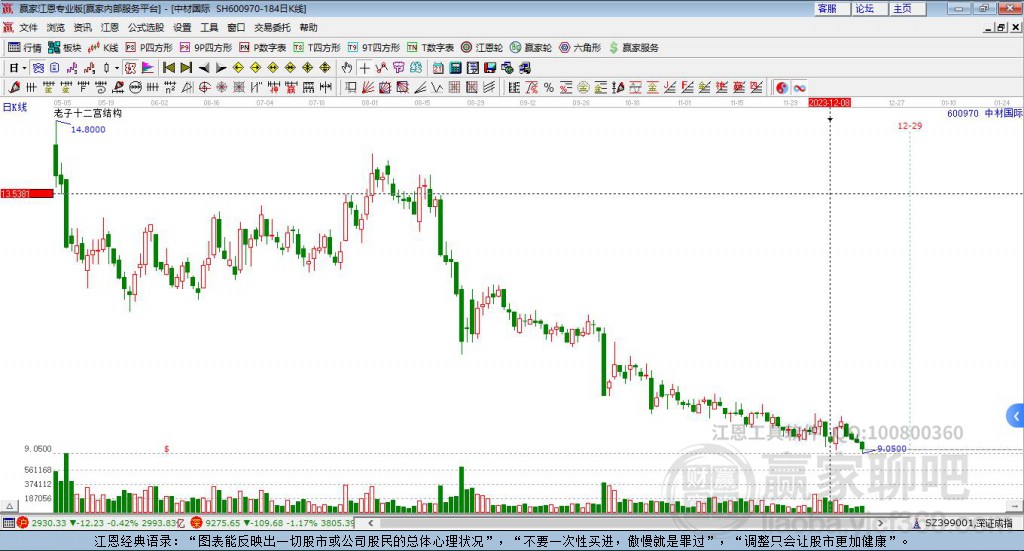This screenshot has height=551, width=1024.
Task: Open the calendar icon showing 21
Action: 438,68
